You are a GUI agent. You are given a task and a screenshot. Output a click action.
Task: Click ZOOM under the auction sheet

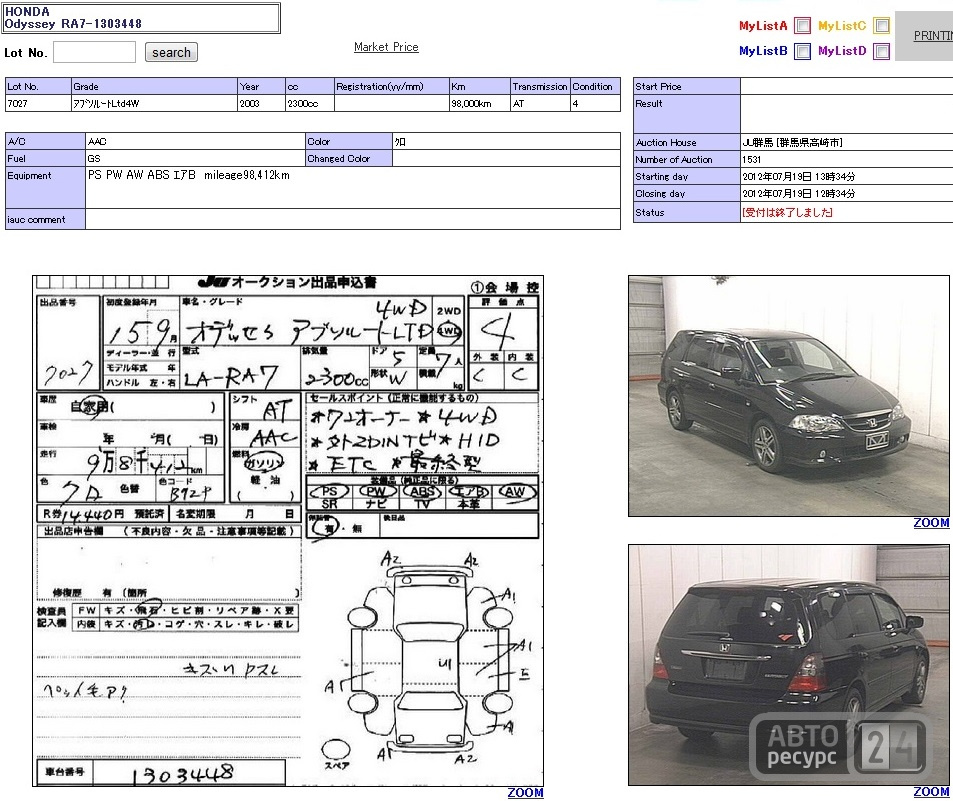pyautogui.click(x=525, y=792)
